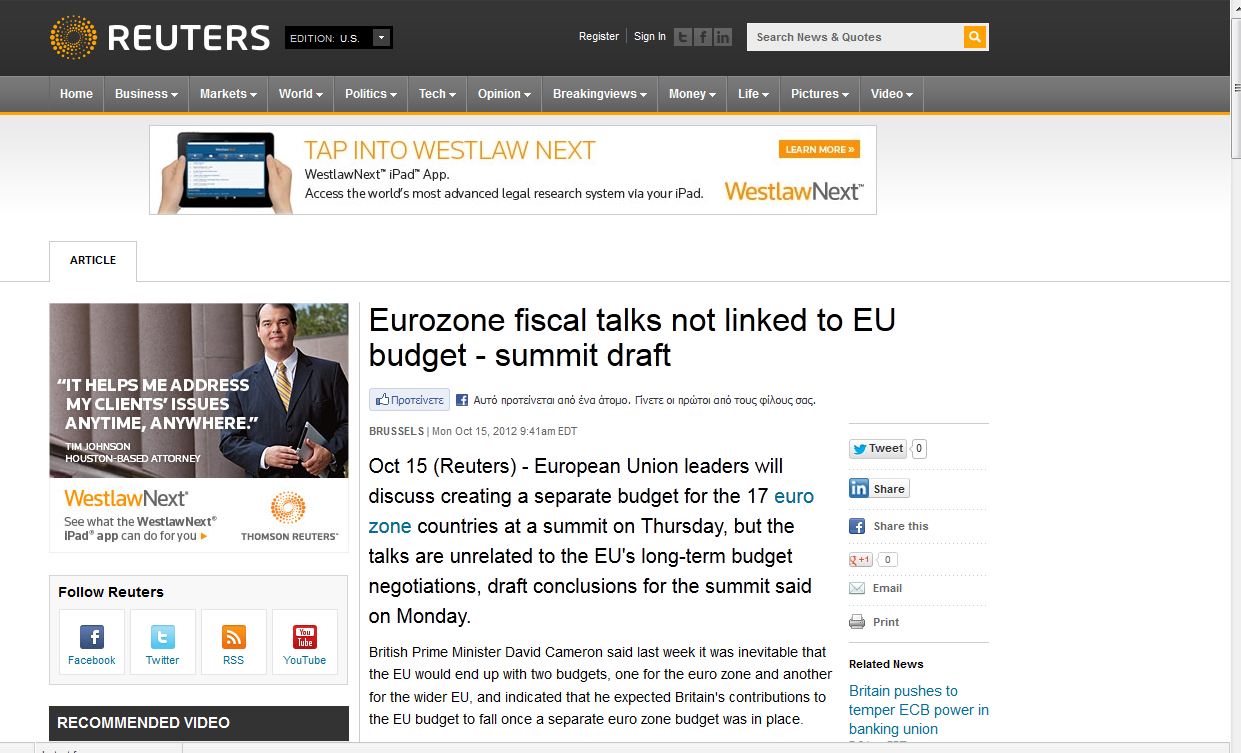Open Reuters Twitter icon in header
Image resolution: width=1241 pixels, height=753 pixels.
pyautogui.click(x=683, y=37)
